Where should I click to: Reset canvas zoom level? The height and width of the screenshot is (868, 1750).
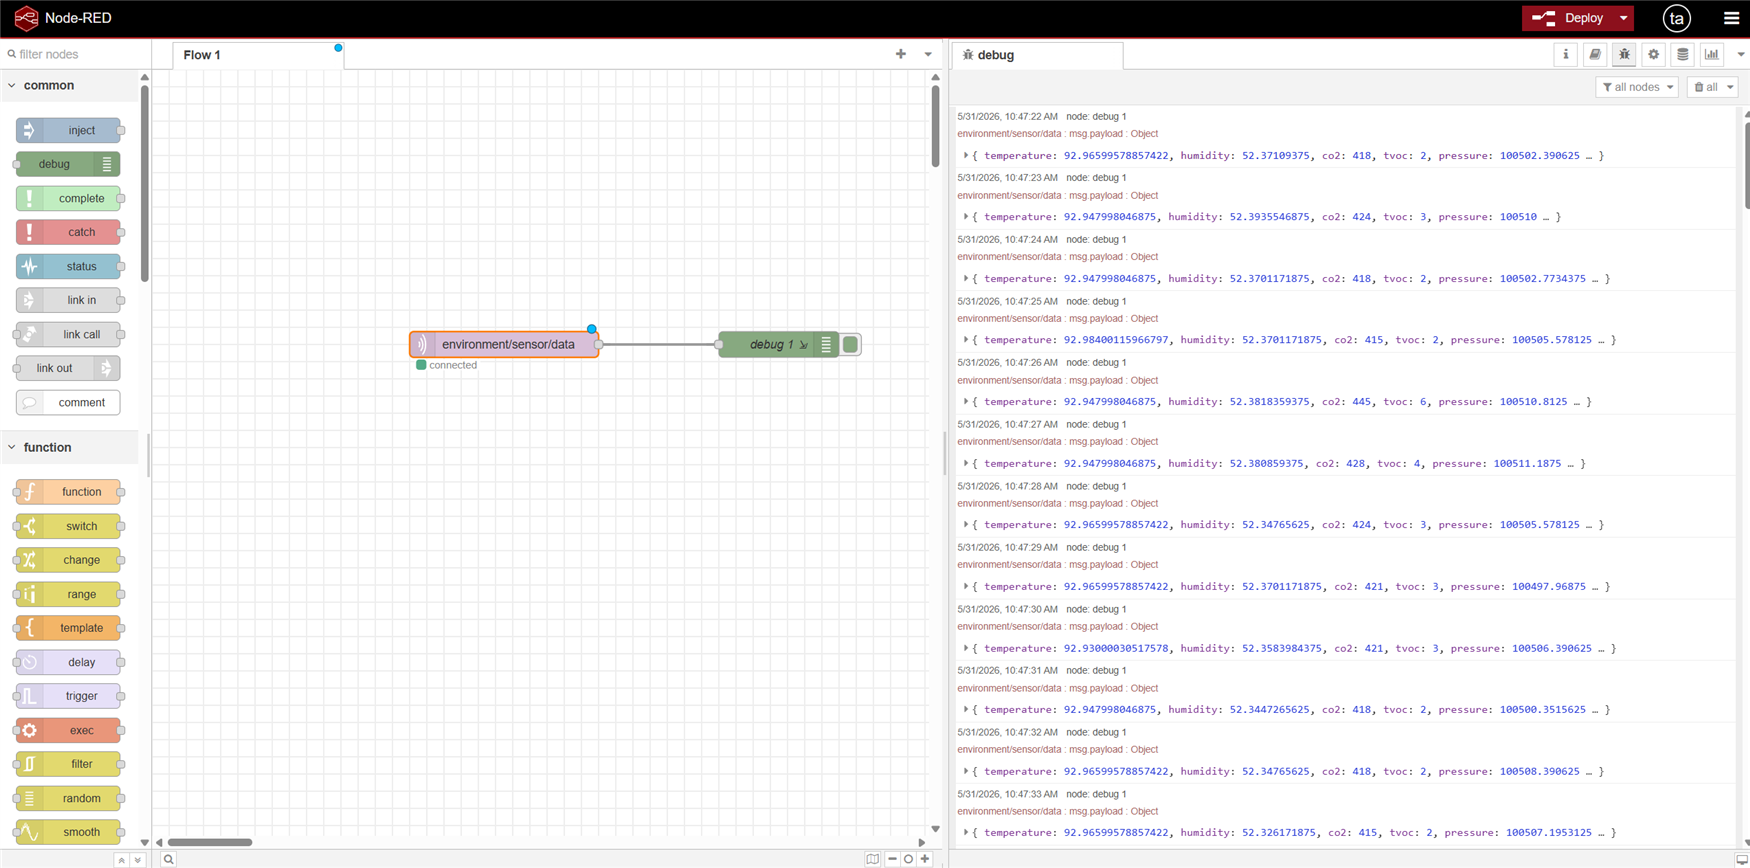(908, 859)
